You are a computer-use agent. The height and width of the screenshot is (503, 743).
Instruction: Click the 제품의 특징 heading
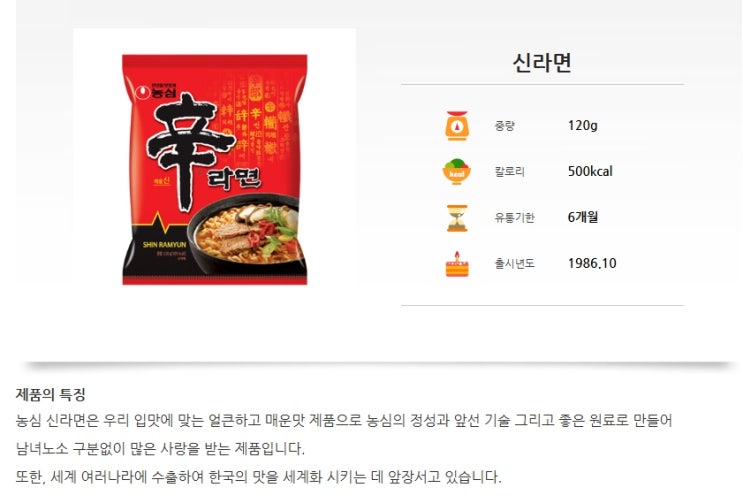click(x=50, y=394)
